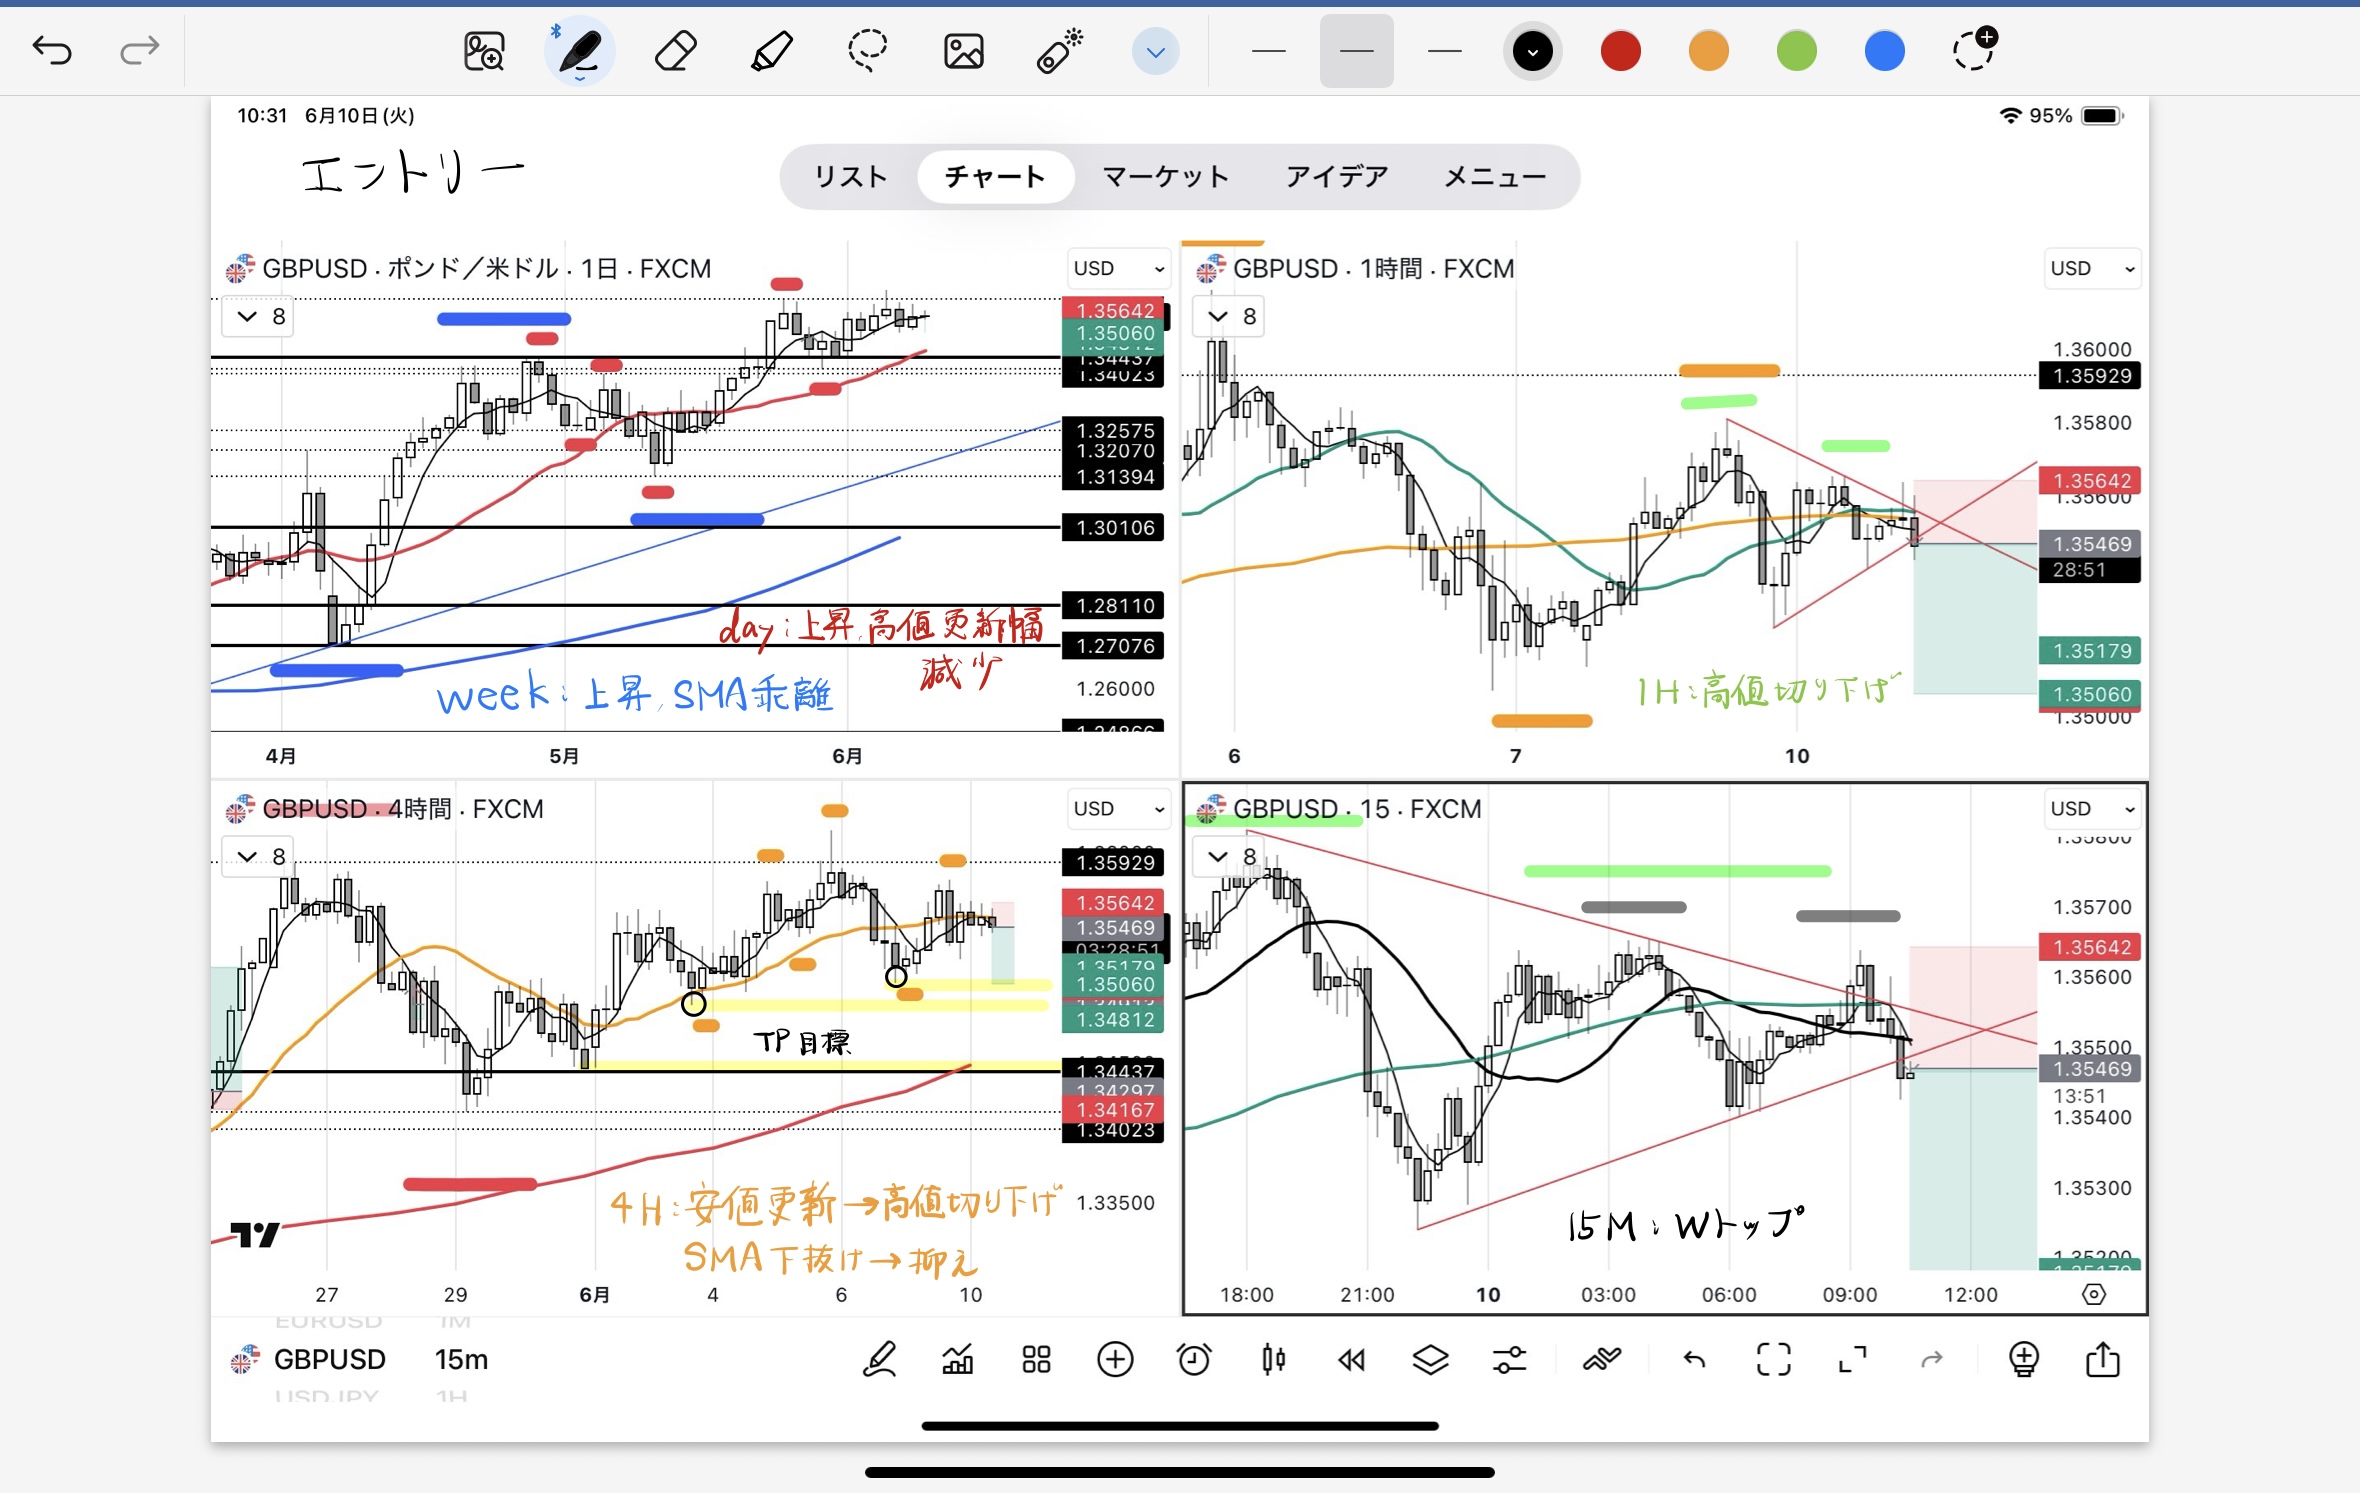Choose the third stroke width preset

point(1444,51)
